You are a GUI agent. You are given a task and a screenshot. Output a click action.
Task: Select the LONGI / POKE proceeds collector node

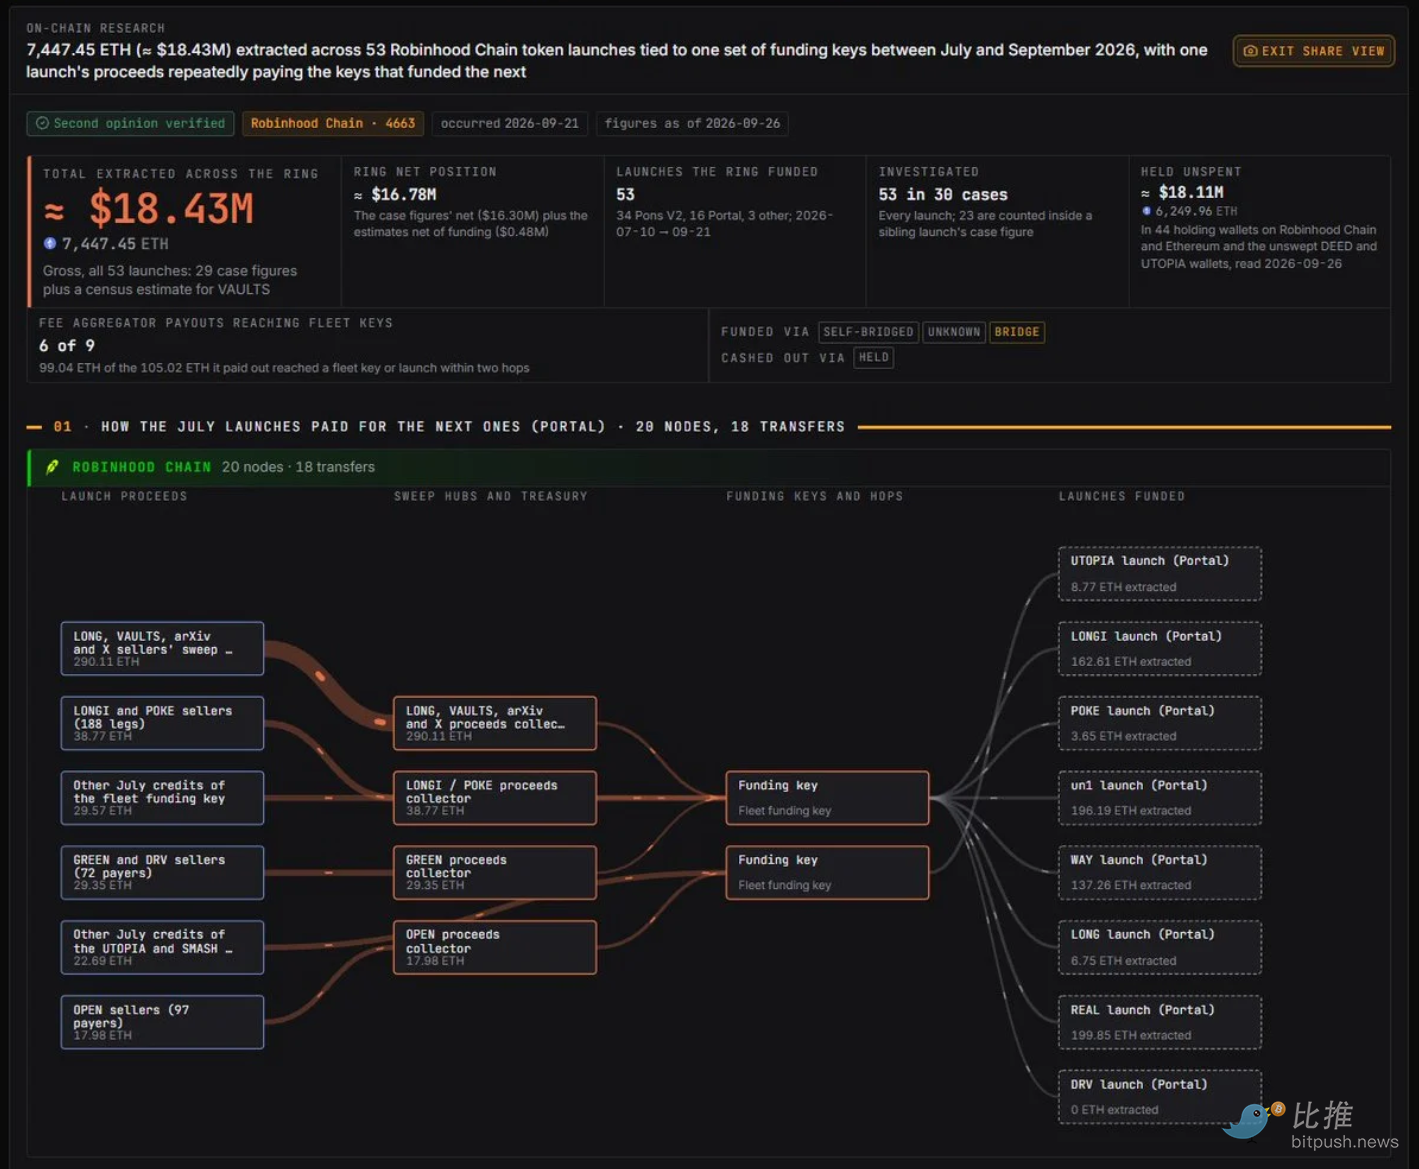click(x=495, y=798)
